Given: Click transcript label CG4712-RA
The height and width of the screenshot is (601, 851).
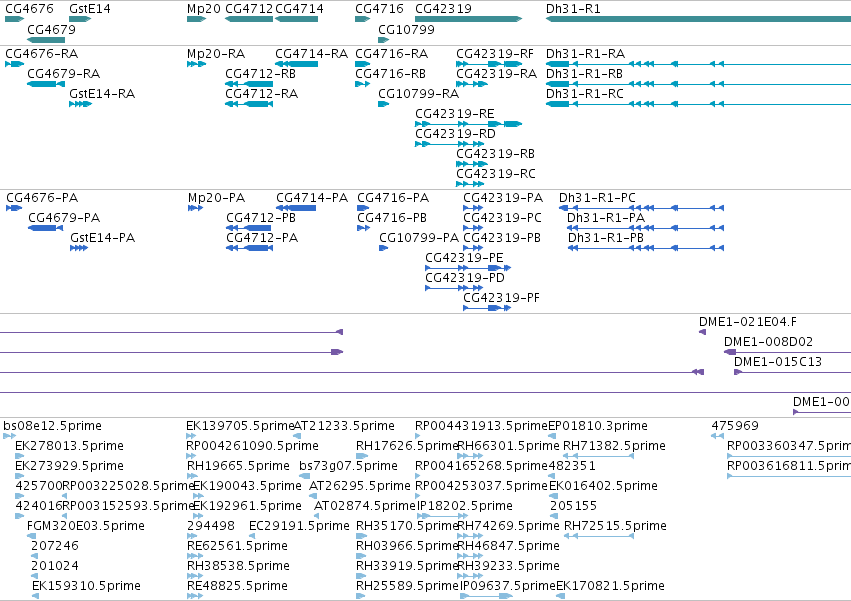Looking at the screenshot, I should point(262,94).
